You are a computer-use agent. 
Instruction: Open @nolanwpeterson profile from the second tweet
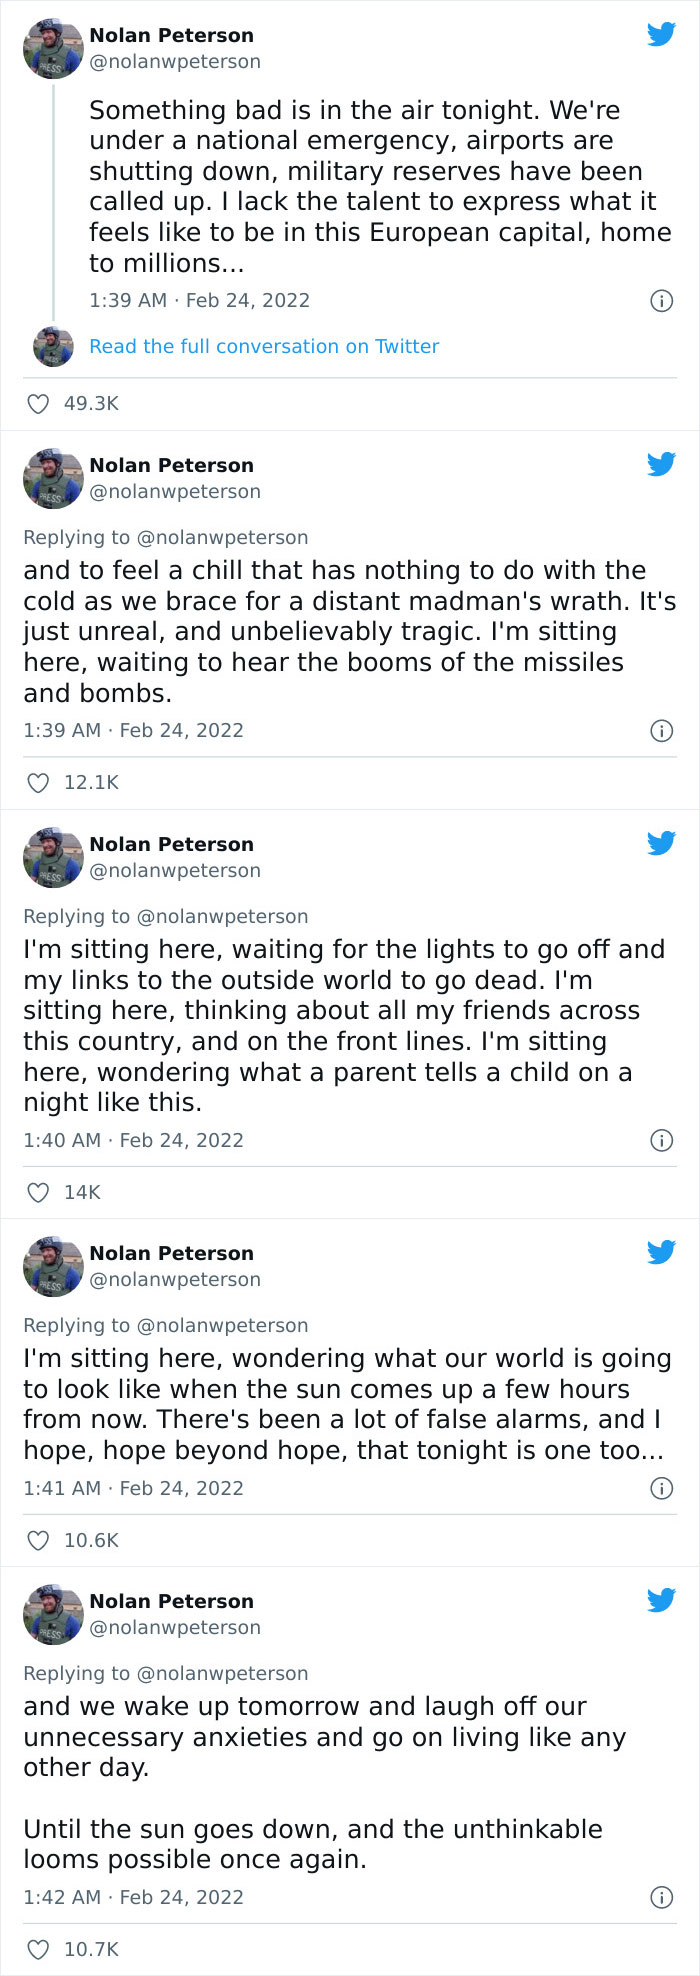point(174,491)
